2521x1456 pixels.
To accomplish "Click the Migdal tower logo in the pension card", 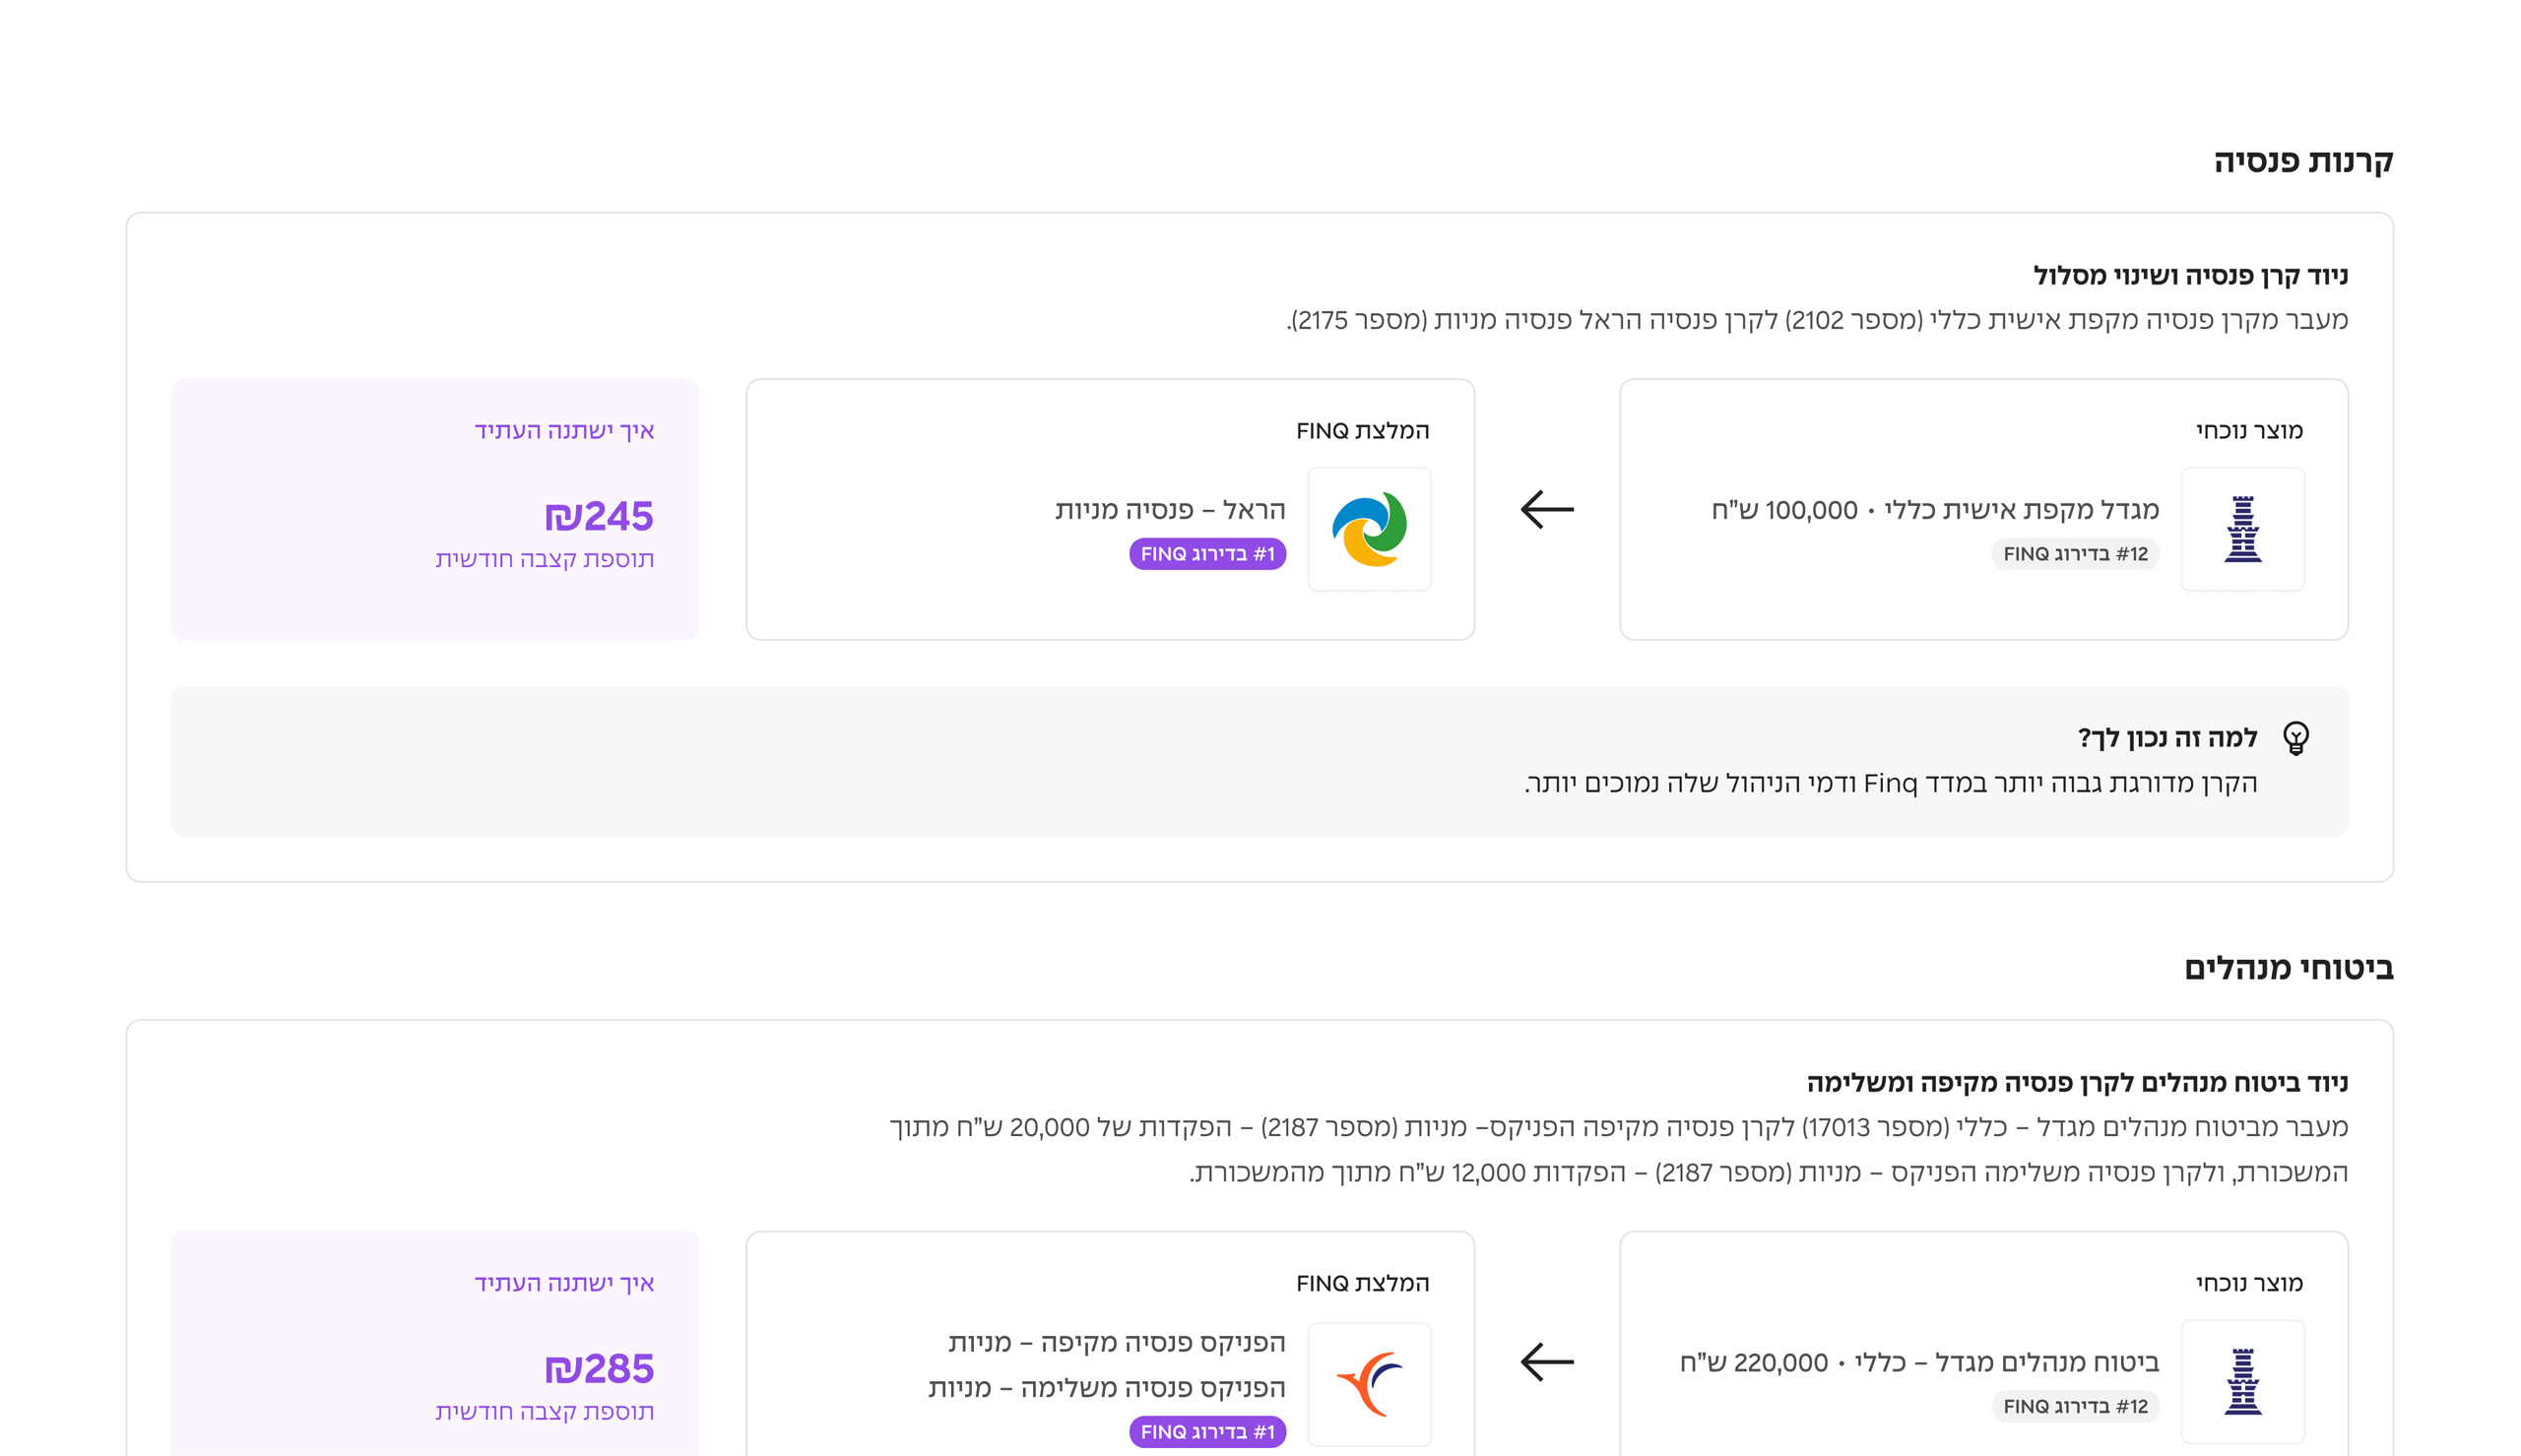I will 2242,529.
